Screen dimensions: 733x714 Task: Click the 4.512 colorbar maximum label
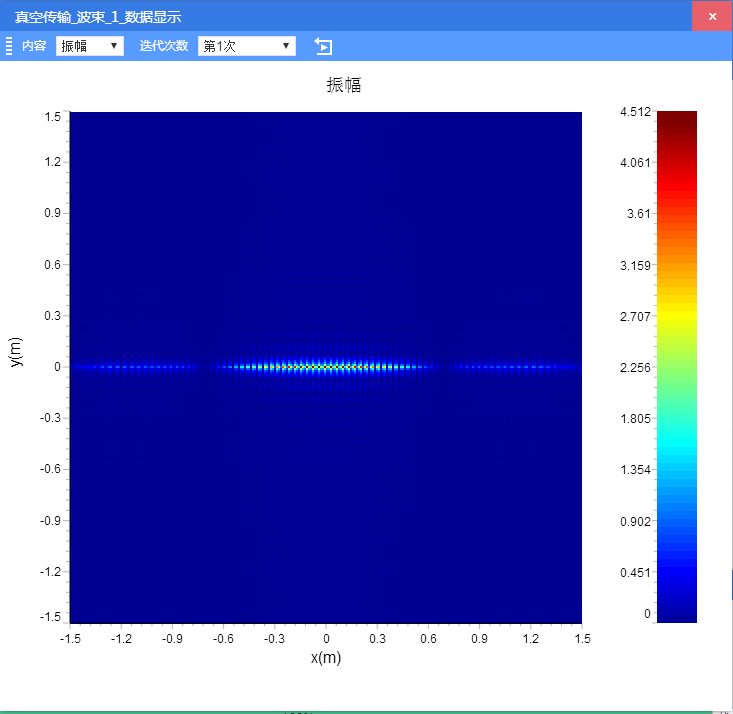(x=636, y=112)
